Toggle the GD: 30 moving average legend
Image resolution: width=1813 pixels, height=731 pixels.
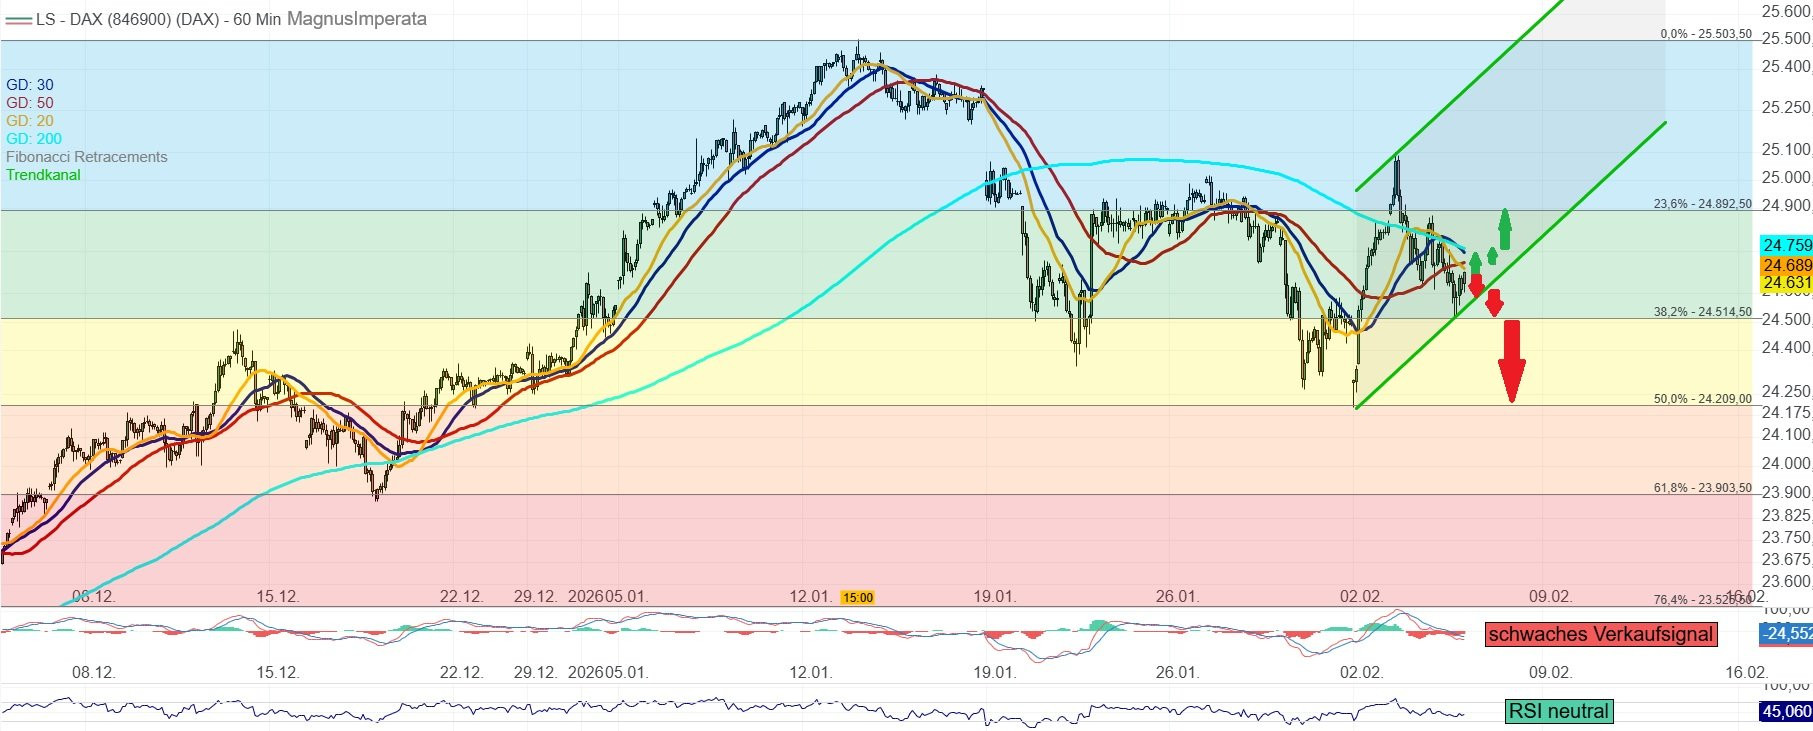30,85
